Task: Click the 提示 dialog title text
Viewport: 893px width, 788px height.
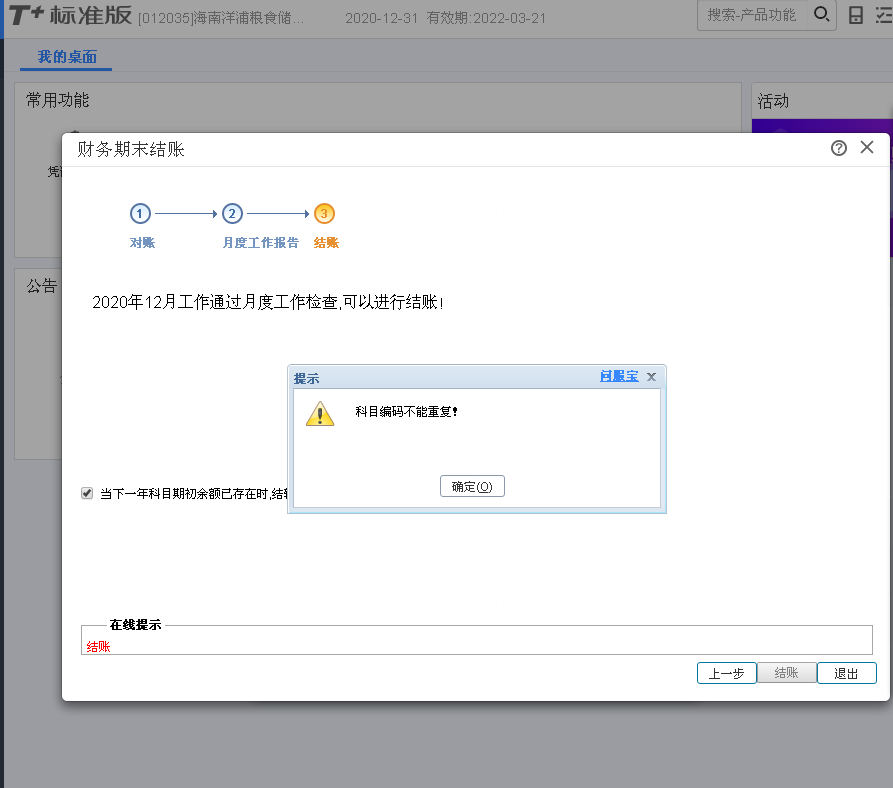Action: (x=306, y=379)
